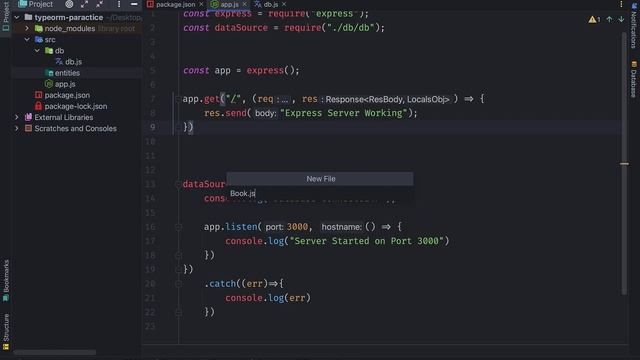
Task: Go to next highlighted error arrow
Action: pyautogui.click(x=621, y=19)
